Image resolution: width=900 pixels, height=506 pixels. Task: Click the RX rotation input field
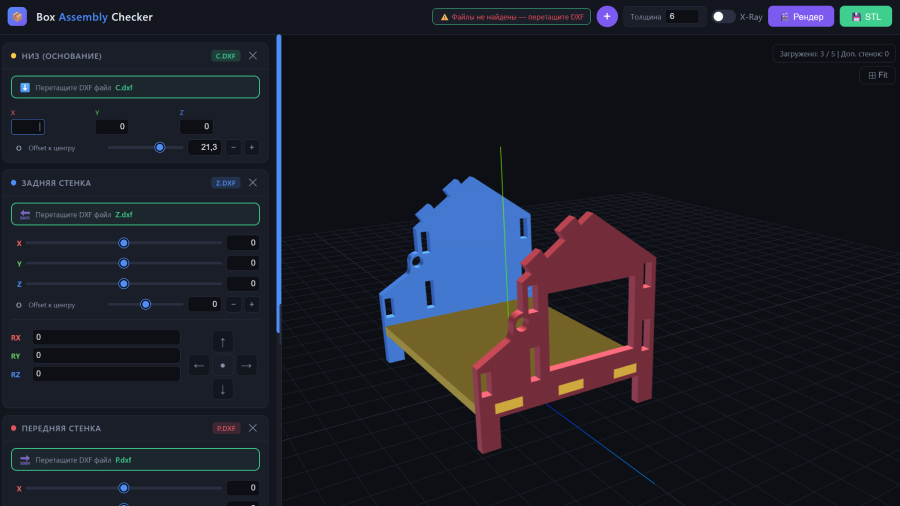tap(106, 337)
